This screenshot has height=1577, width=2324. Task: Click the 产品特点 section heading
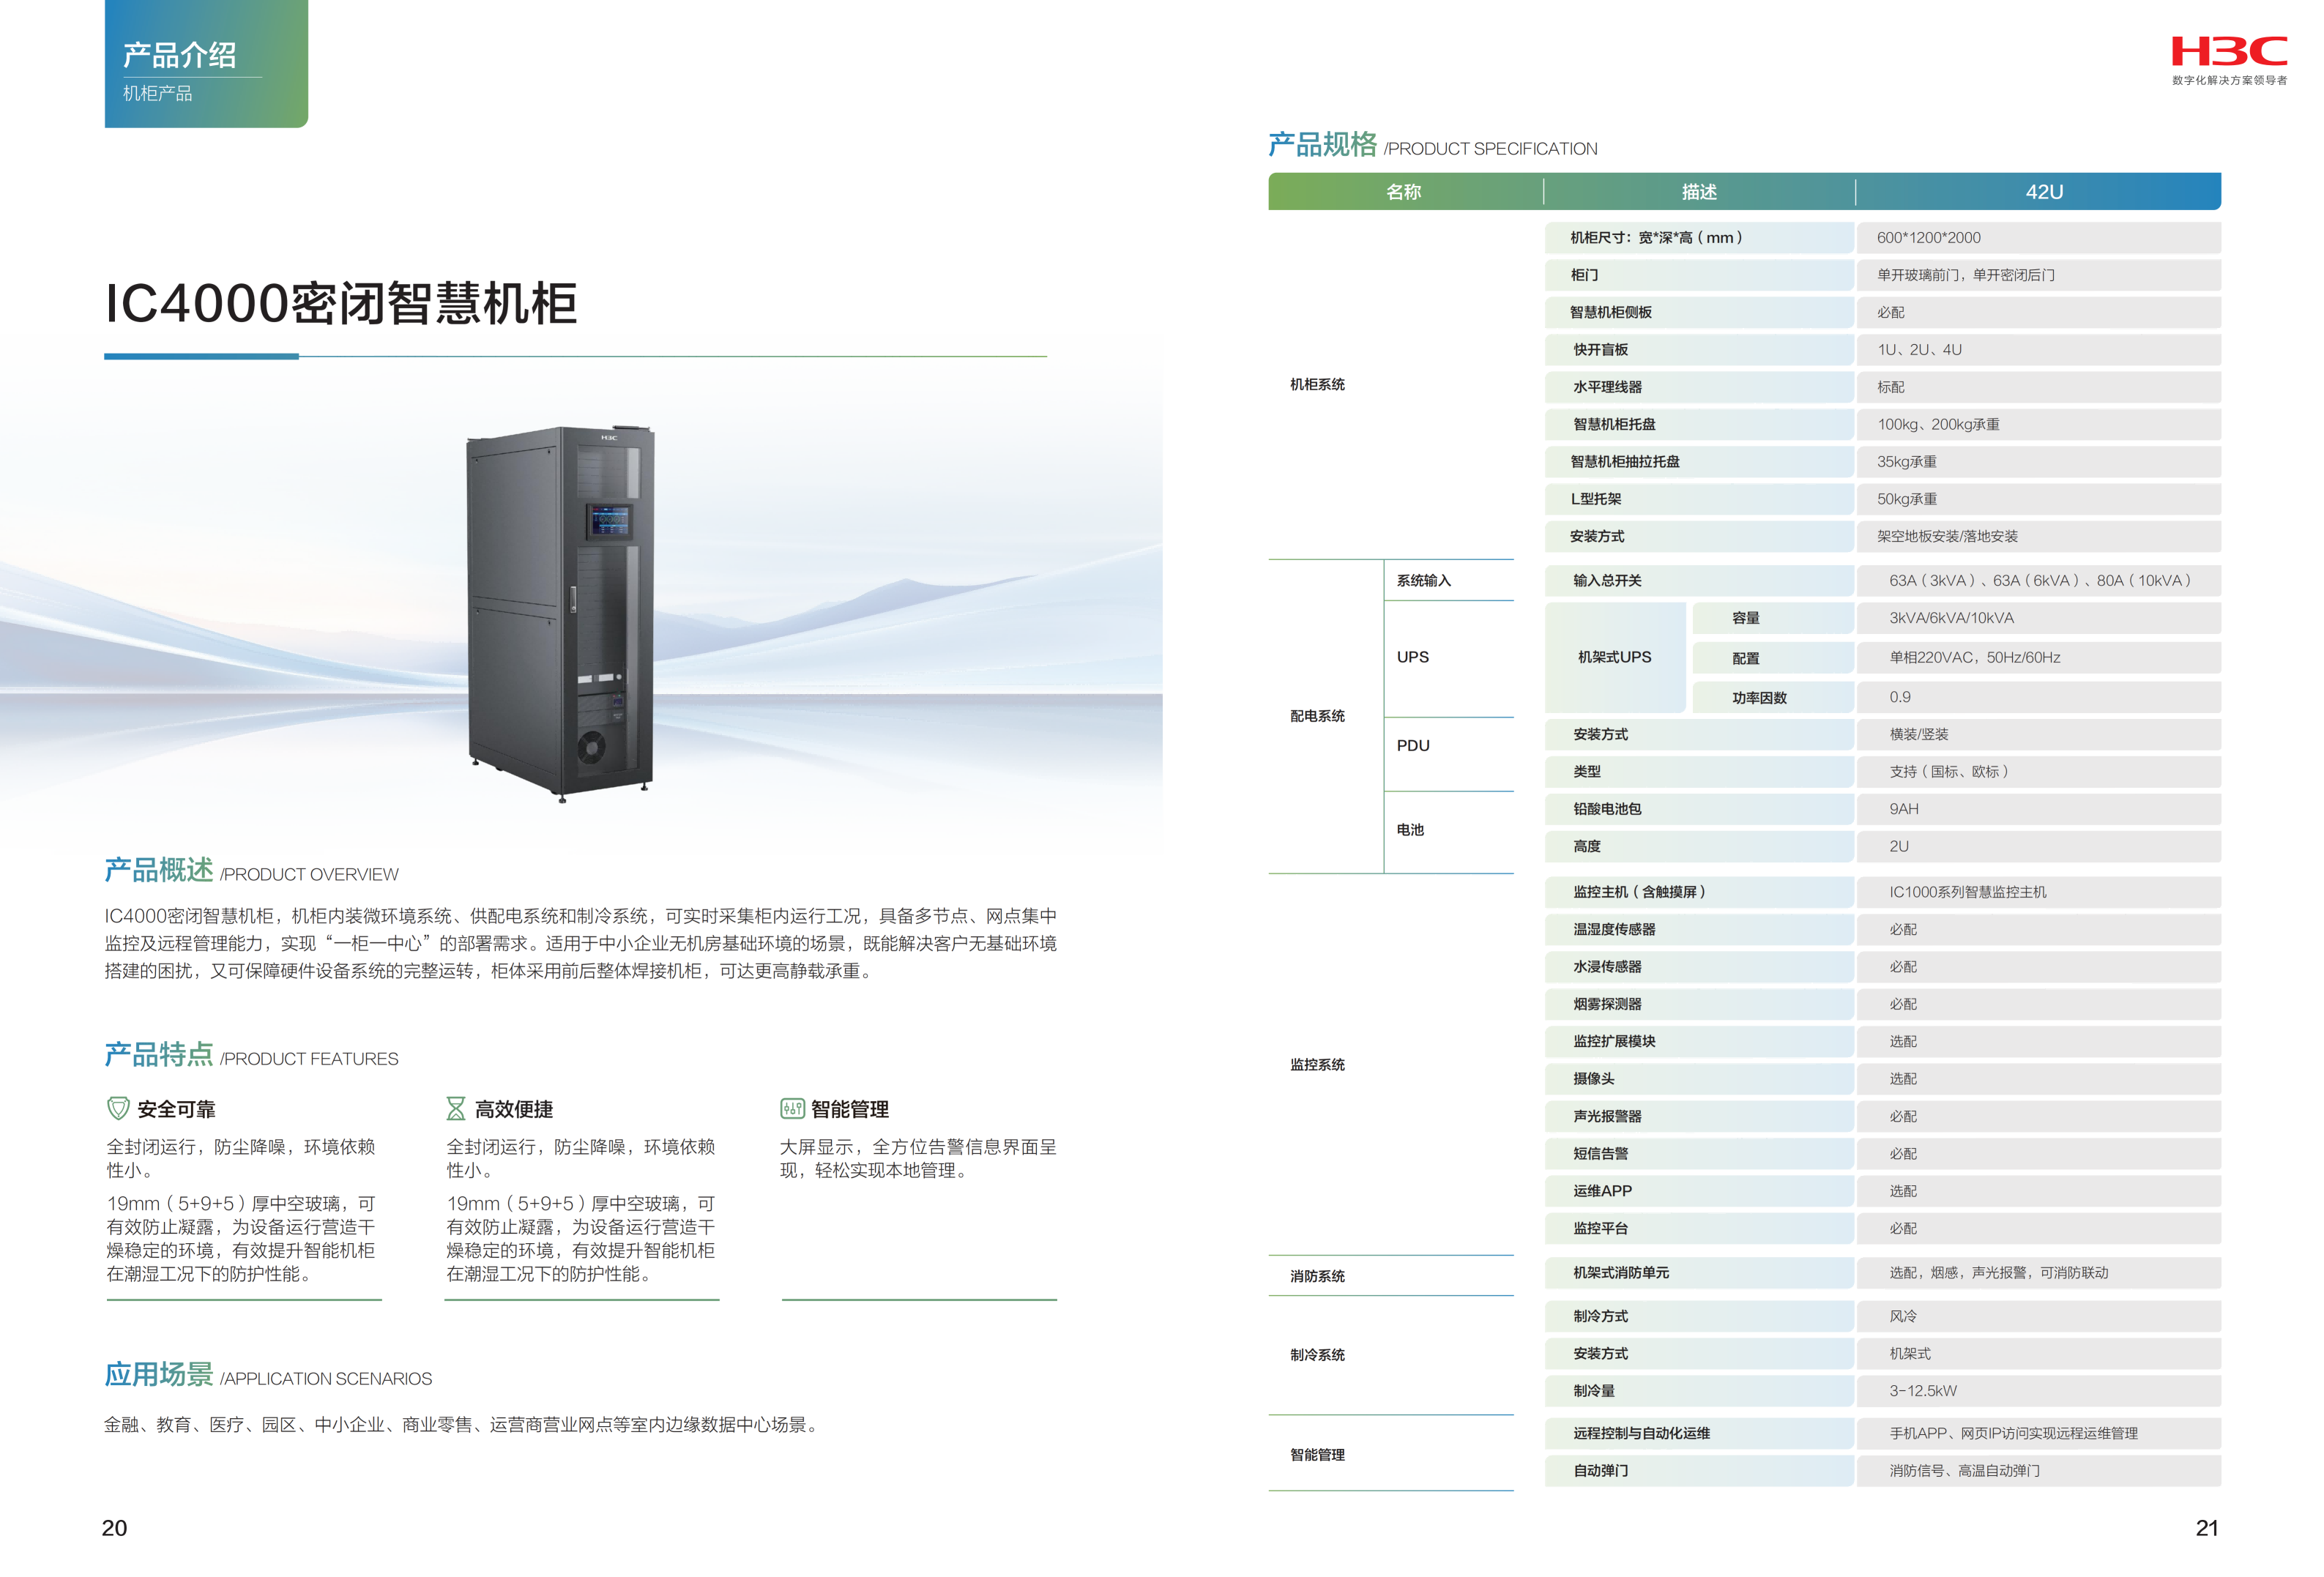(x=159, y=1054)
